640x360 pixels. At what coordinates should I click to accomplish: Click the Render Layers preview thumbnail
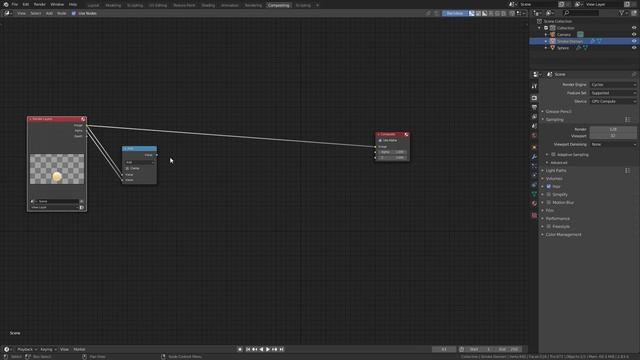pyautogui.click(x=57, y=169)
